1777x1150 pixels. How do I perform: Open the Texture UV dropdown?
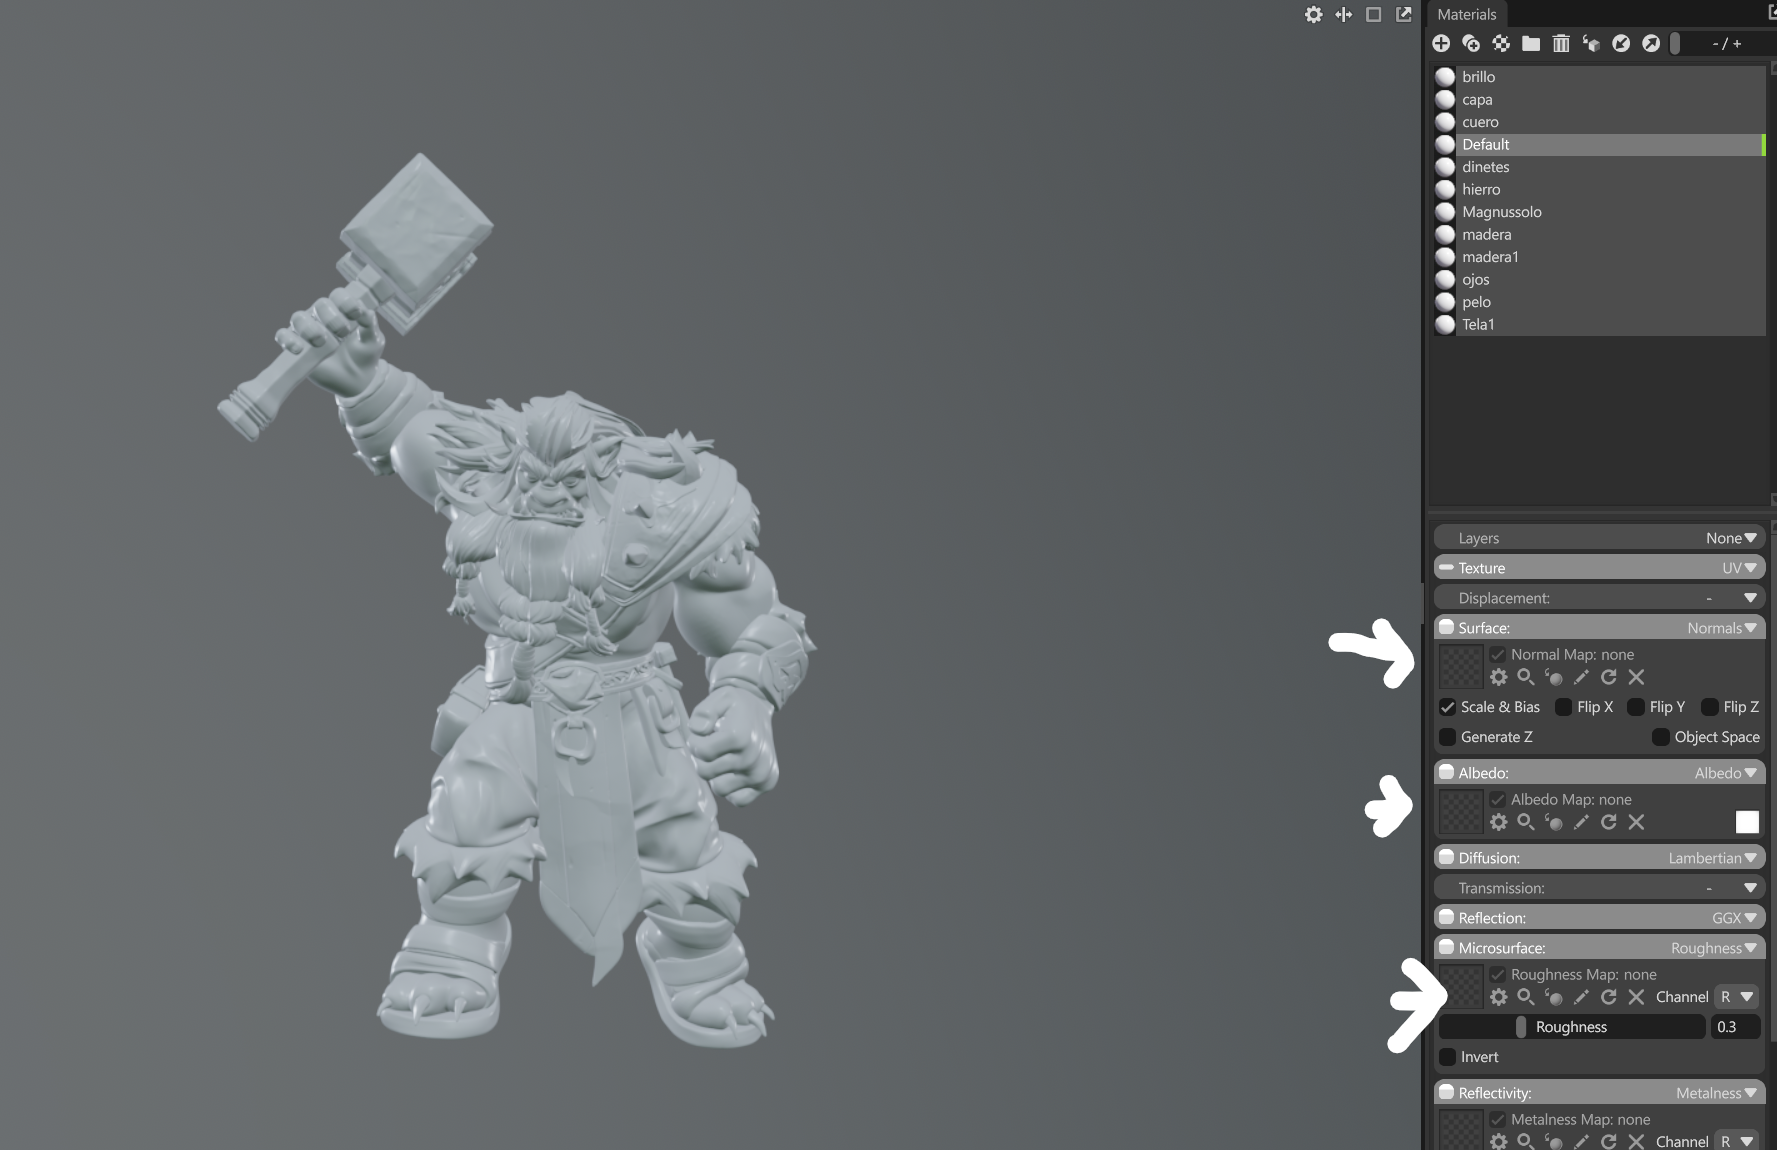point(1739,568)
